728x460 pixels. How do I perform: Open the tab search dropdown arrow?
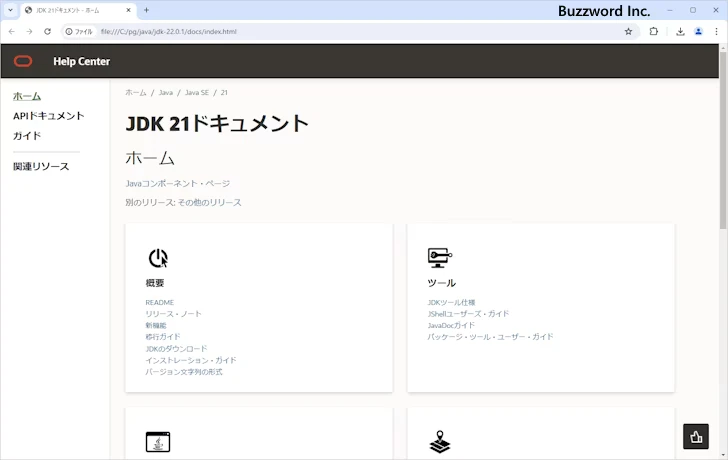[x=10, y=10]
